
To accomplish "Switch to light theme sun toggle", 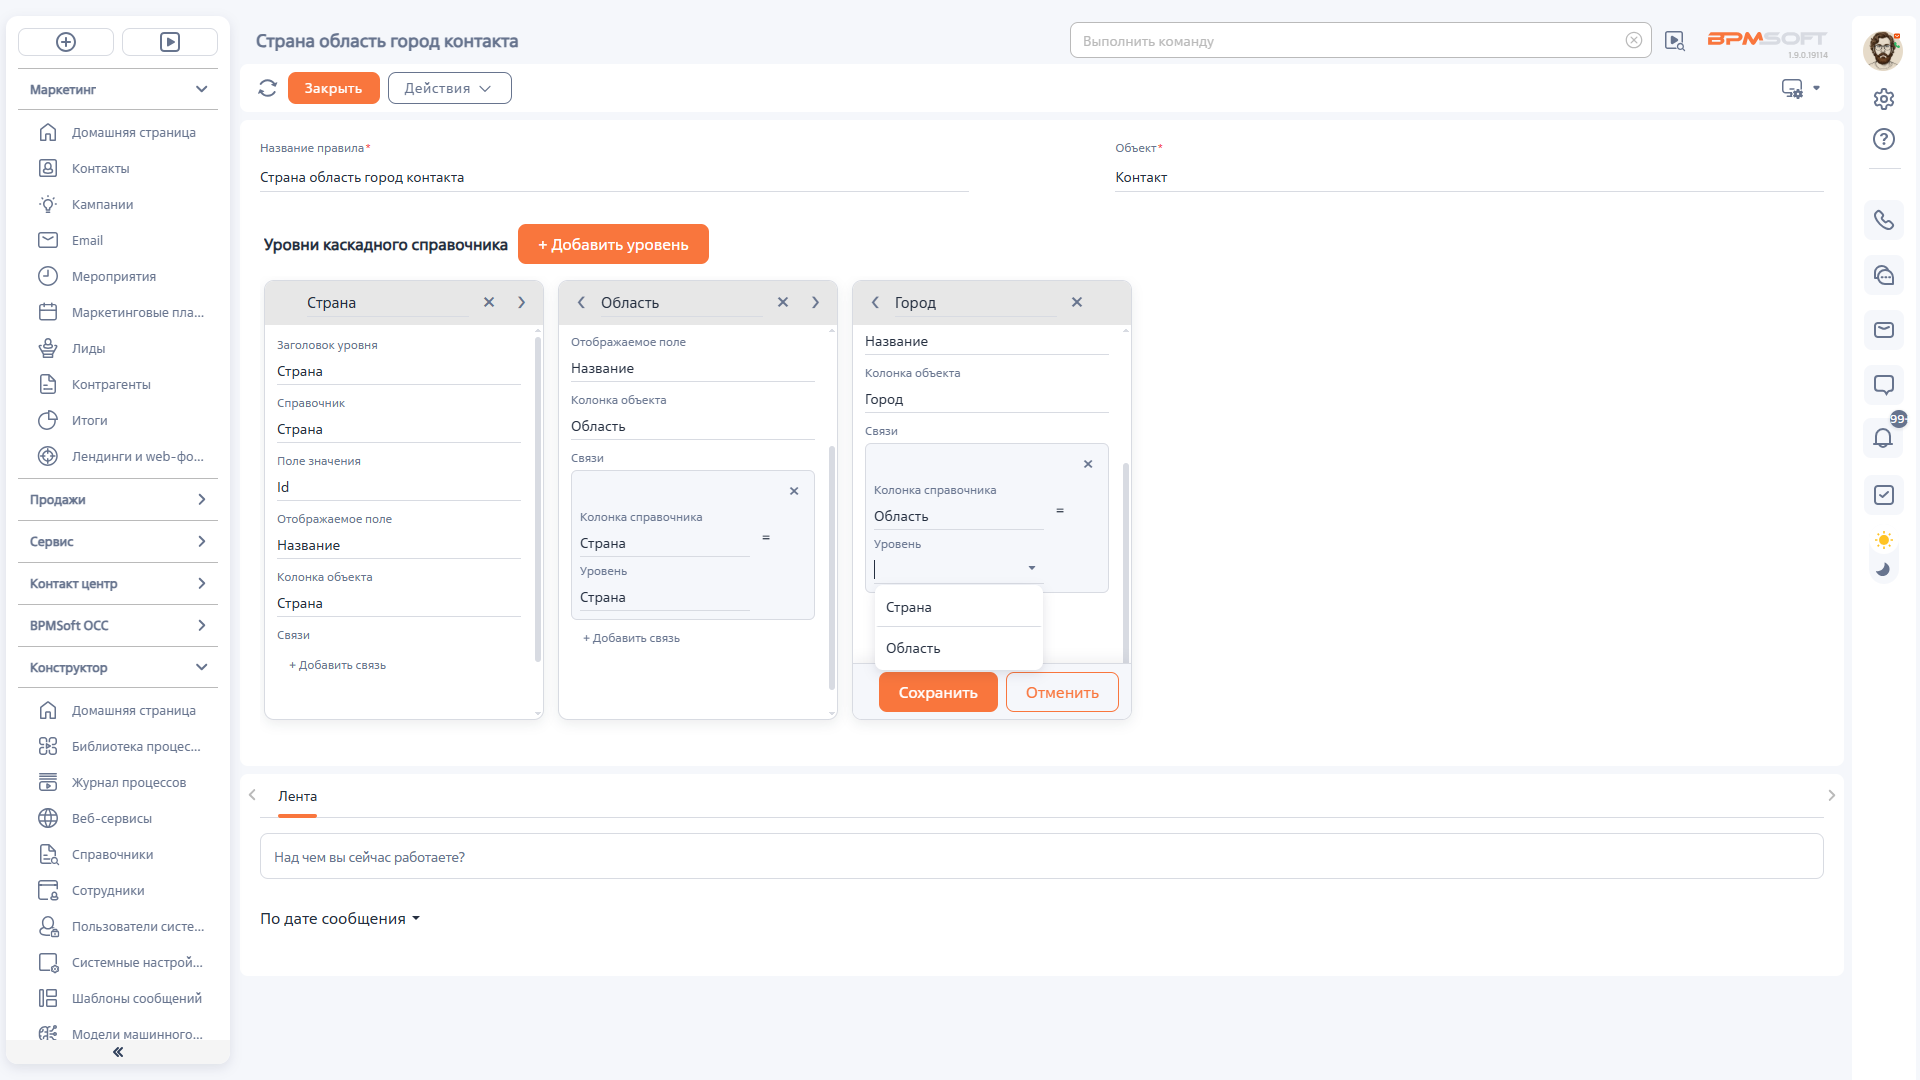I will pos(1883,541).
